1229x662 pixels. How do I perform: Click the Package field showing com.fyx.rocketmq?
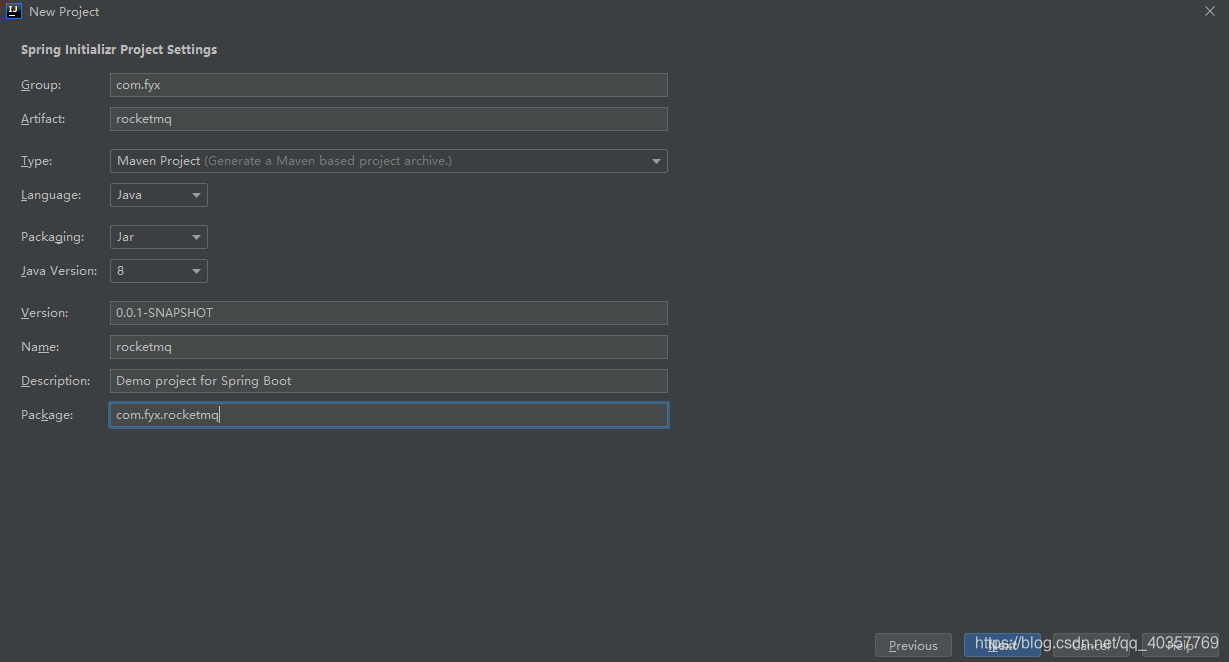tap(388, 415)
